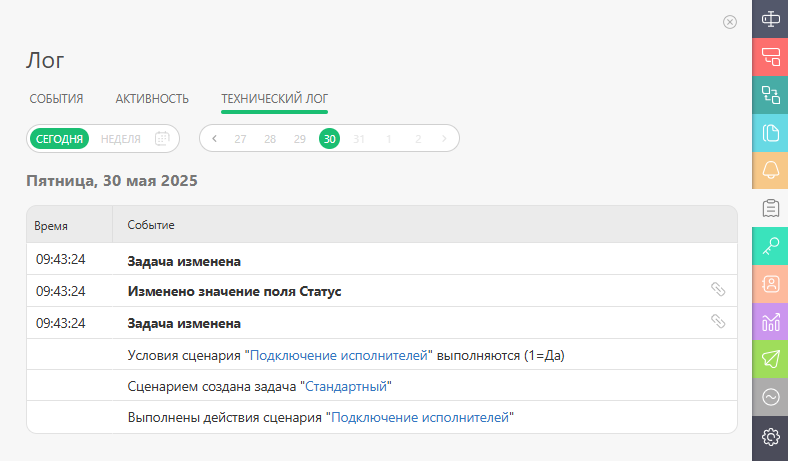This screenshot has width=788, height=461.
Task: Switch period filter to НЕДЕЛЯ
Action: click(x=121, y=139)
